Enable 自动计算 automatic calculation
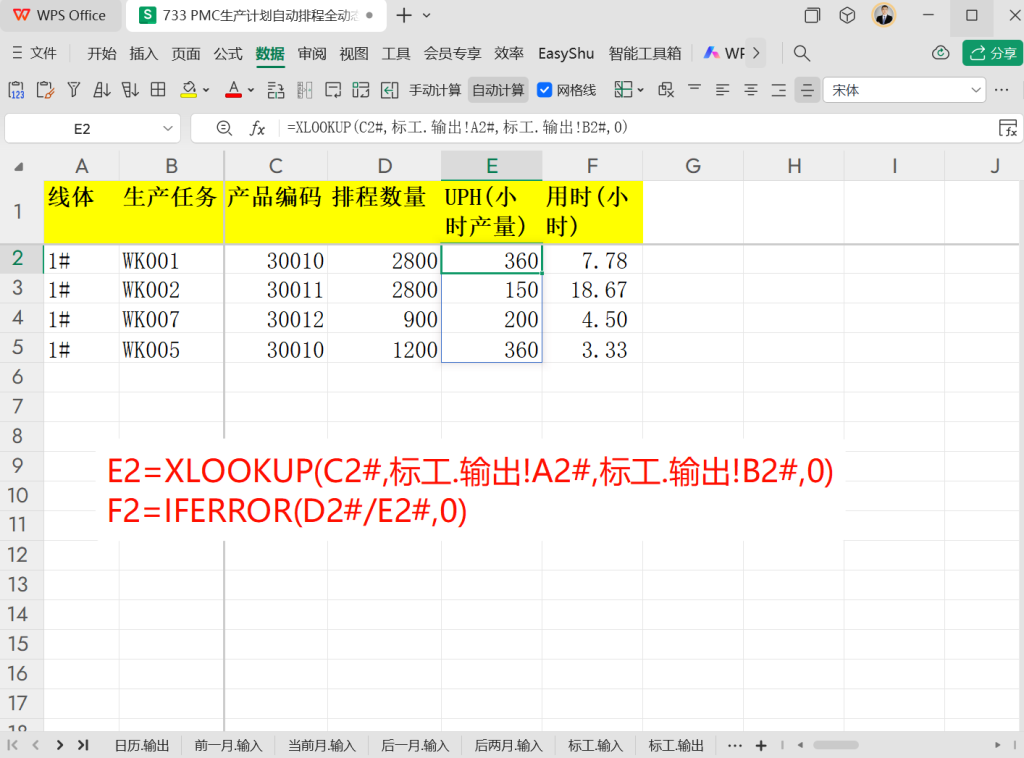Viewport: 1024px width, 758px height. coord(498,90)
